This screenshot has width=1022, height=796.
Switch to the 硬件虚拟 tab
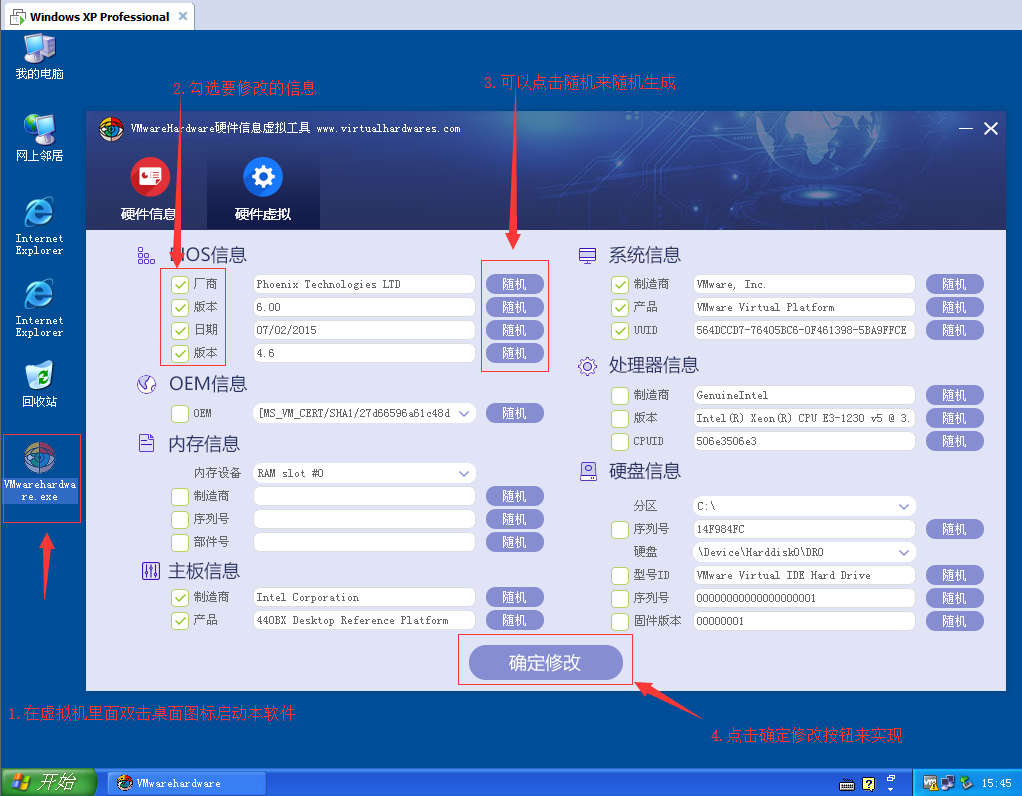[x=263, y=189]
